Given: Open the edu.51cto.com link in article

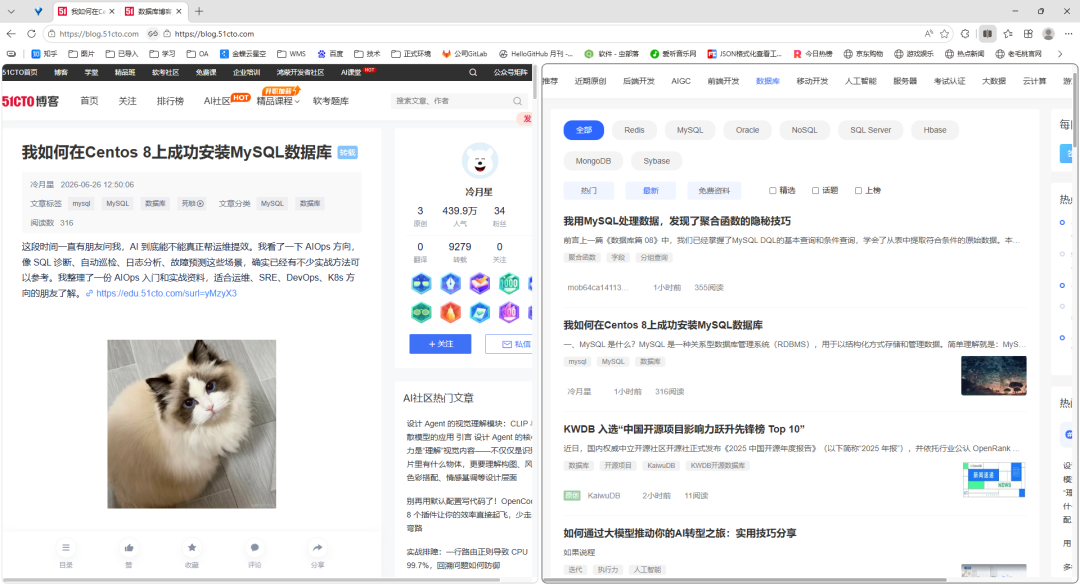Looking at the screenshot, I should click(x=166, y=294).
